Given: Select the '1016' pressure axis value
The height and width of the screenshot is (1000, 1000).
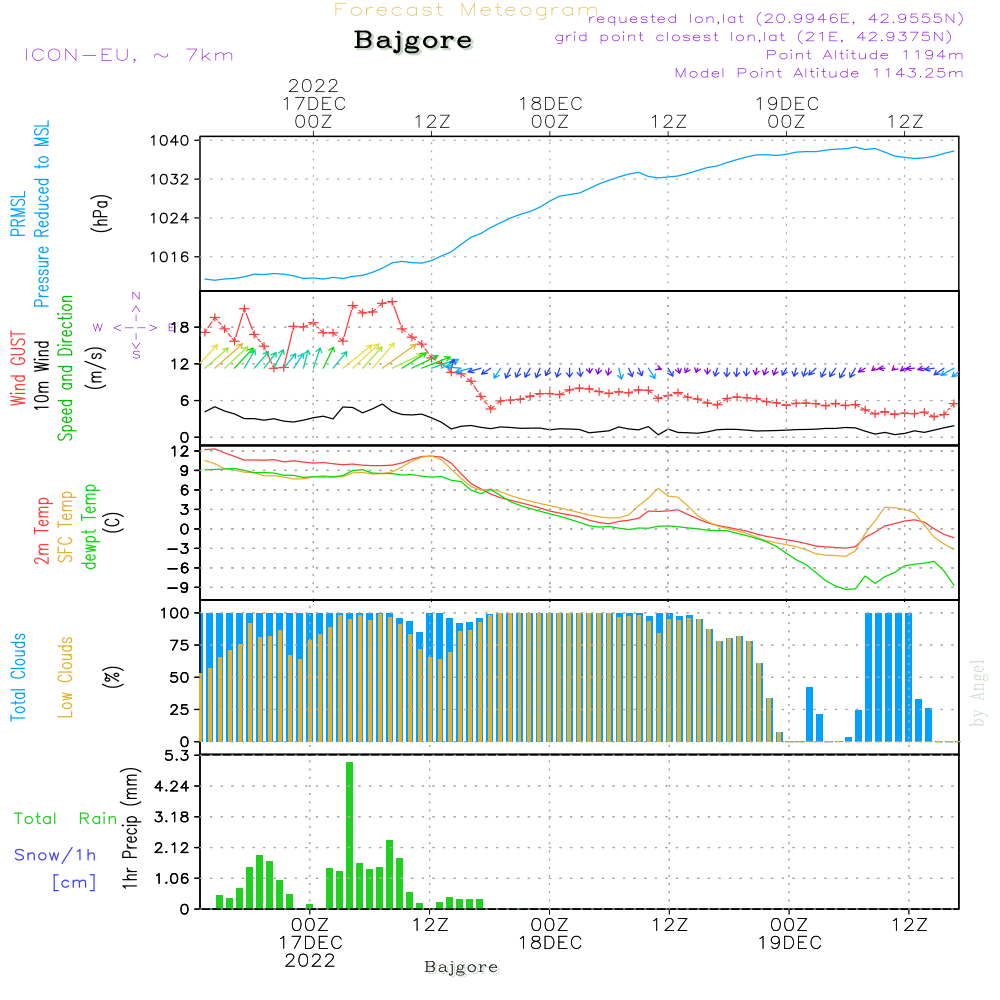Looking at the screenshot, I should click(170, 257).
